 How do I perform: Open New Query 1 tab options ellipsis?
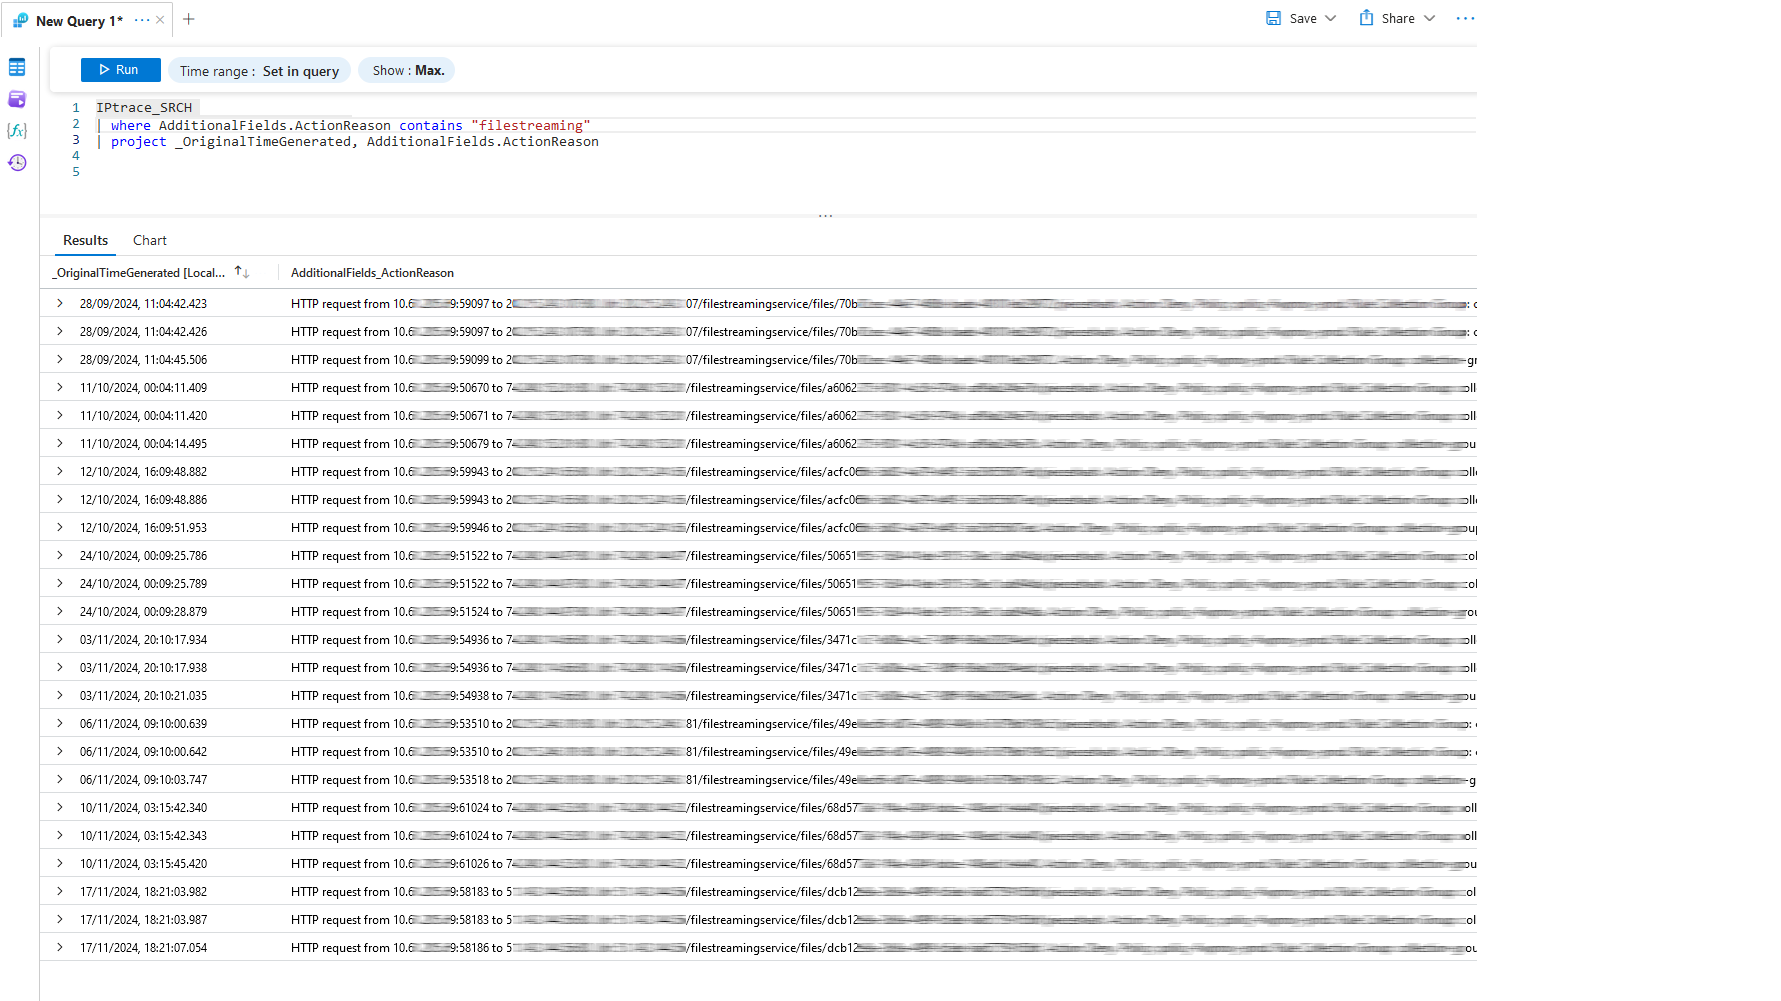coord(142,20)
